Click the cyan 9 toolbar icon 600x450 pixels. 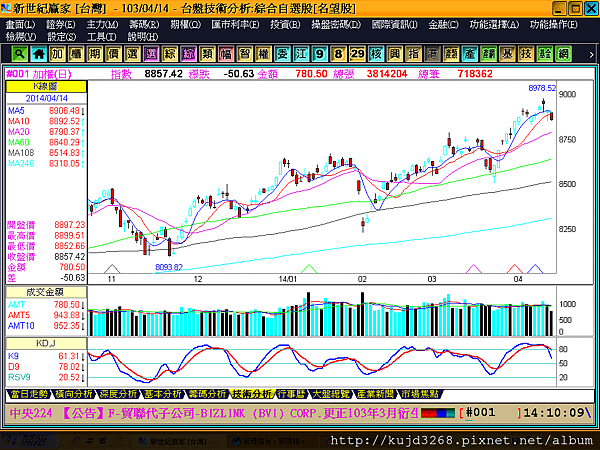(x=320, y=54)
